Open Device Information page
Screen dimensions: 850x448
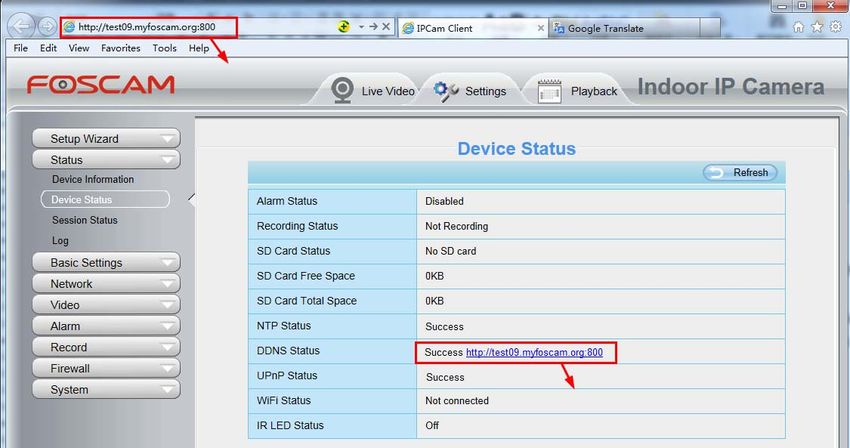point(93,180)
